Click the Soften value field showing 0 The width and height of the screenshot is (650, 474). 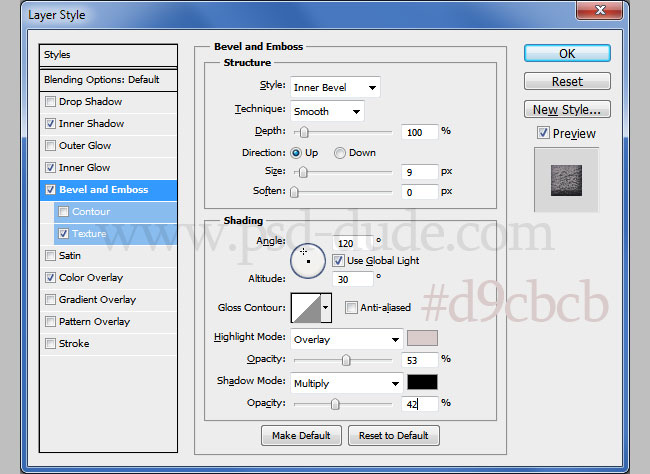coord(420,192)
